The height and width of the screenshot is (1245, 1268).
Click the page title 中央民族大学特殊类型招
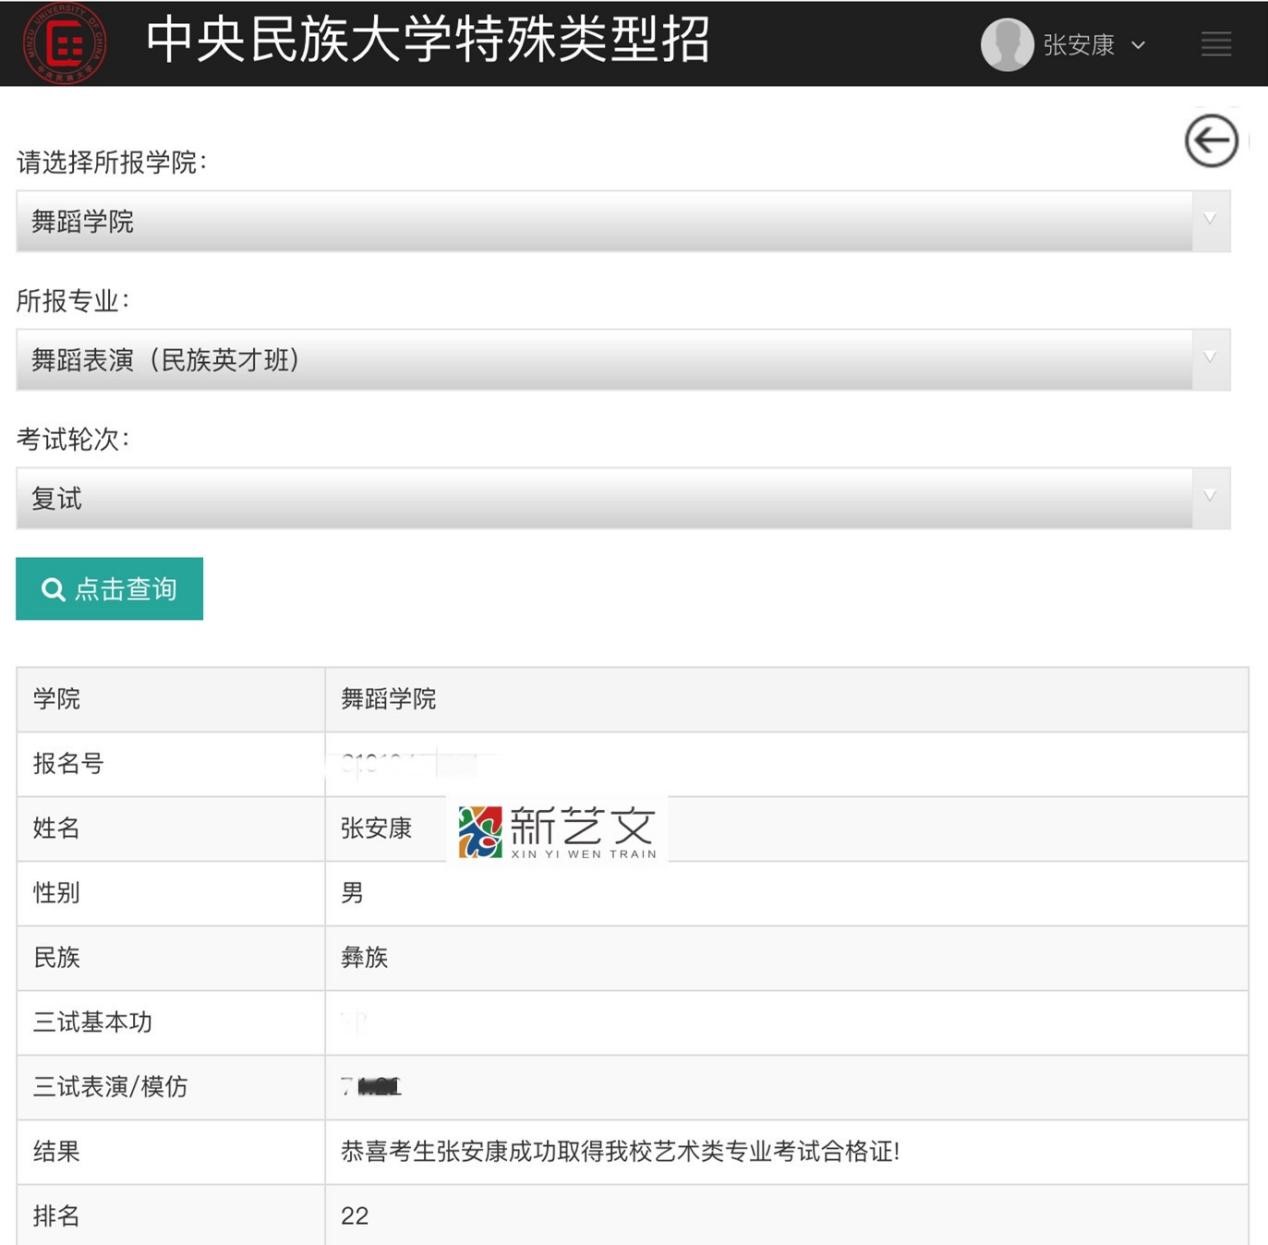point(428,41)
